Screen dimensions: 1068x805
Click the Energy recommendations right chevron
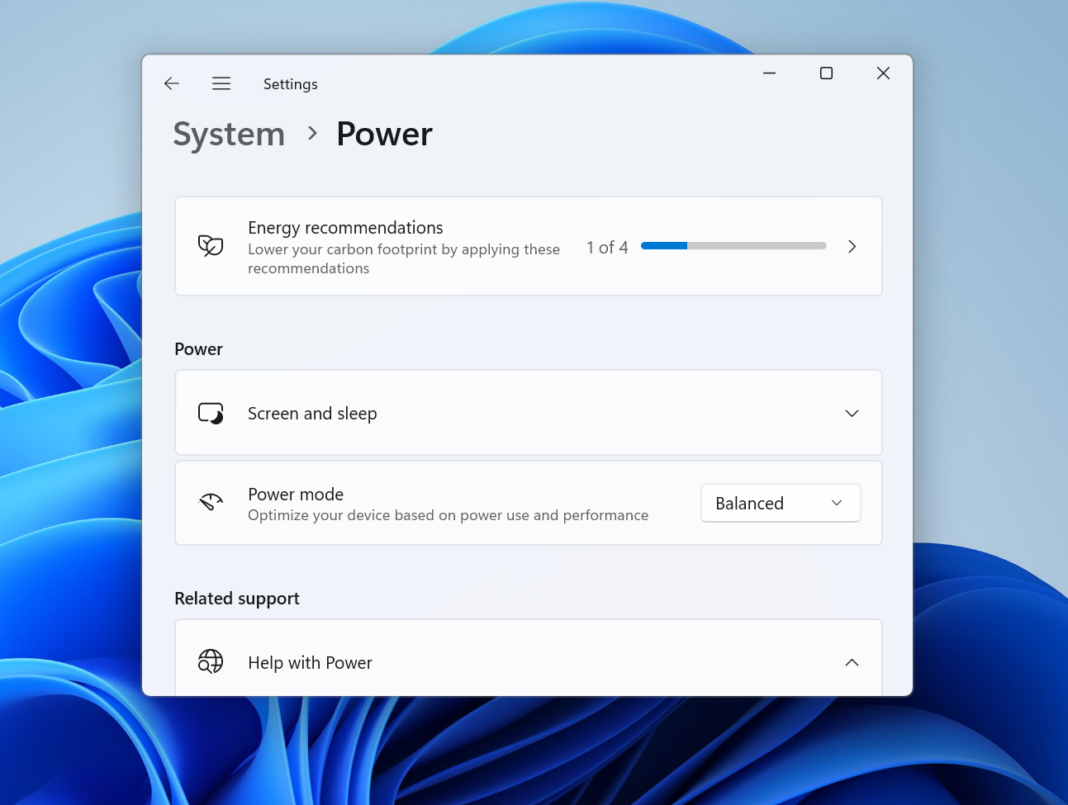pyautogui.click(x=852, y=246)
